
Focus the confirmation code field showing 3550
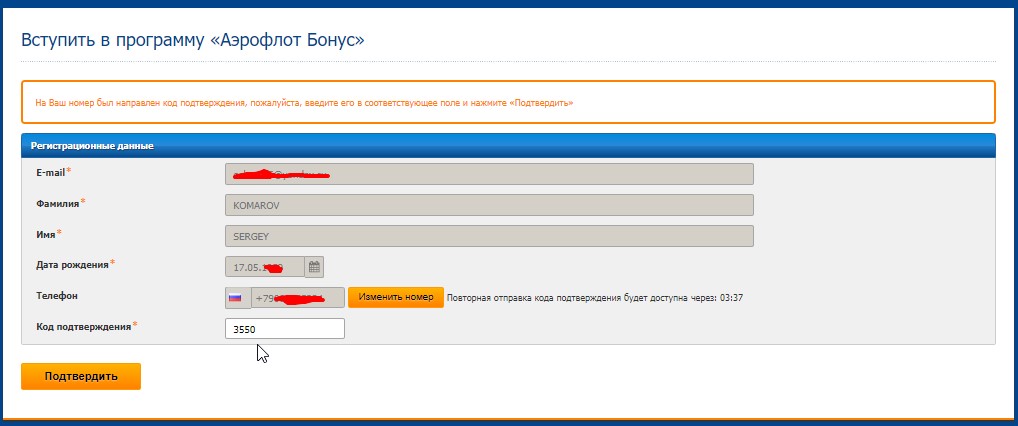pos(285,329)
